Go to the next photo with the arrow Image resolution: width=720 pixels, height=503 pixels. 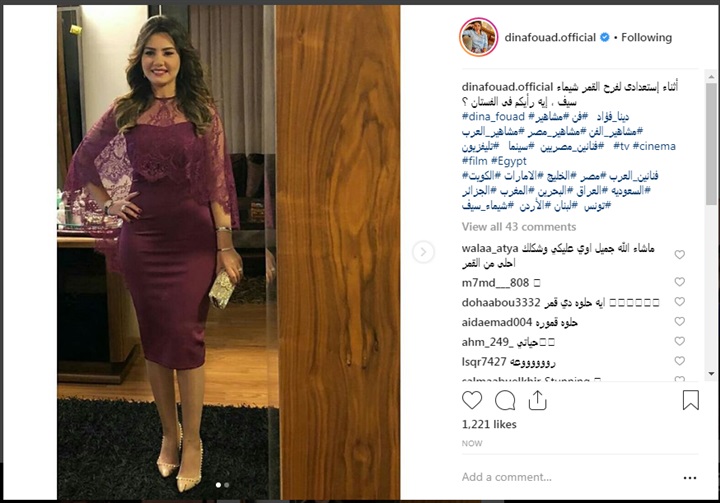(x=423, y=252)
